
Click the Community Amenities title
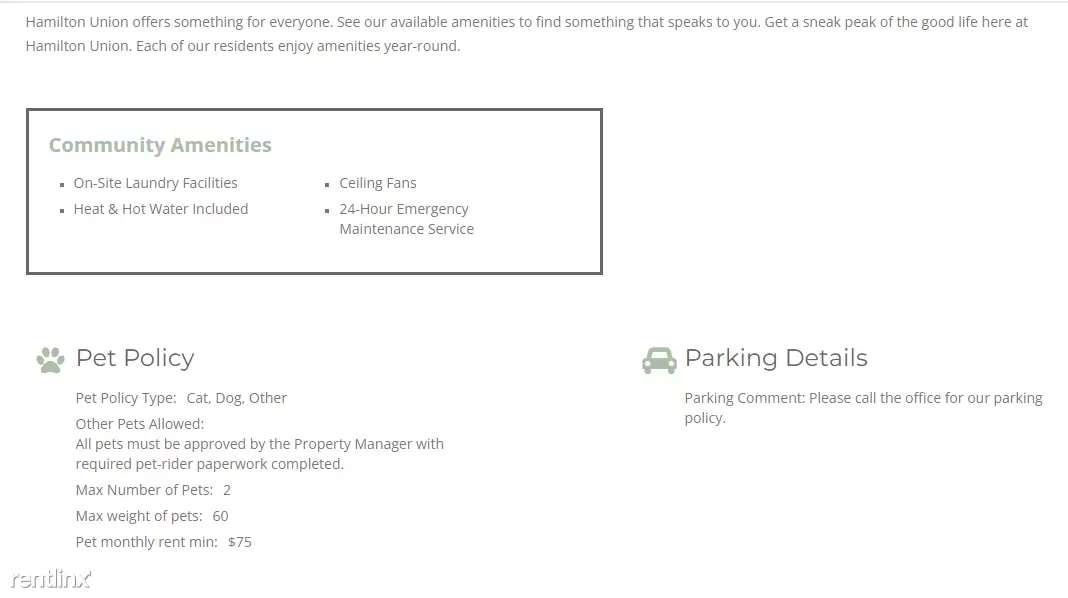(x=160, y=144)
